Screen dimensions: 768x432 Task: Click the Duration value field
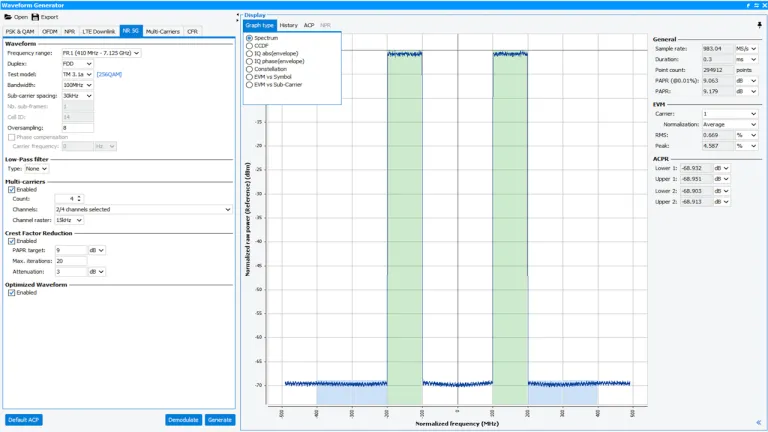coord(718,59)
